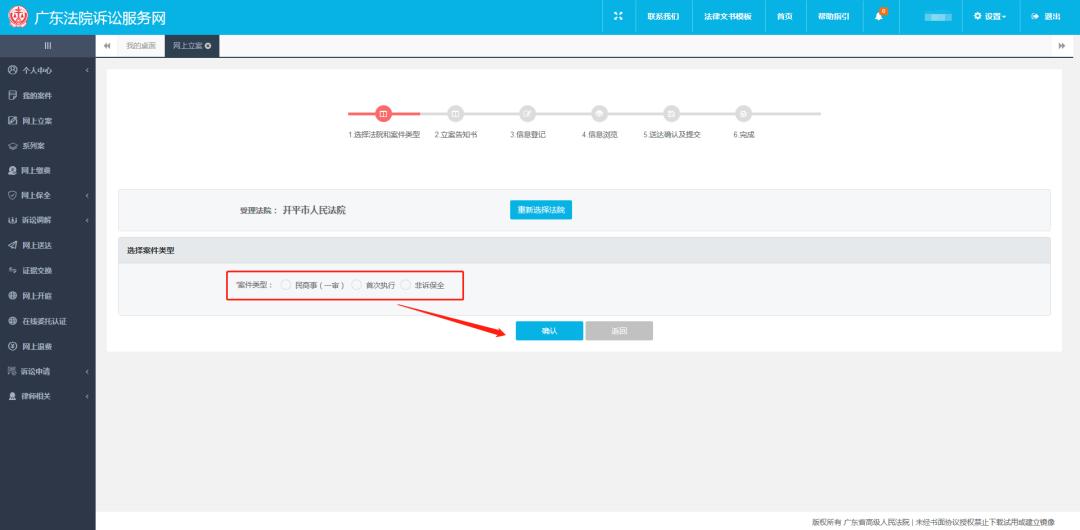Click the 系列案 stack icon
The image size is (1080, 530).
click(12, 146)
